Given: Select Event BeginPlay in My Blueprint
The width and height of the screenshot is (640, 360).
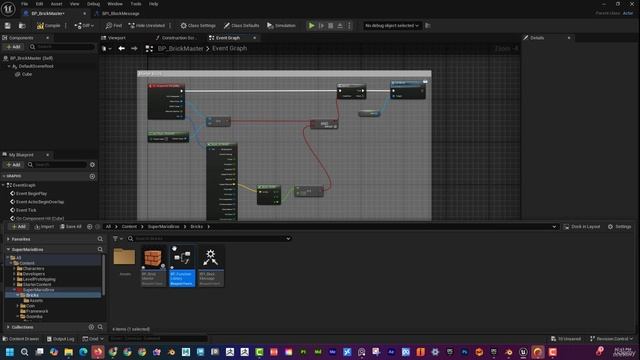Looking at the screenshot, I should (31, 193).
